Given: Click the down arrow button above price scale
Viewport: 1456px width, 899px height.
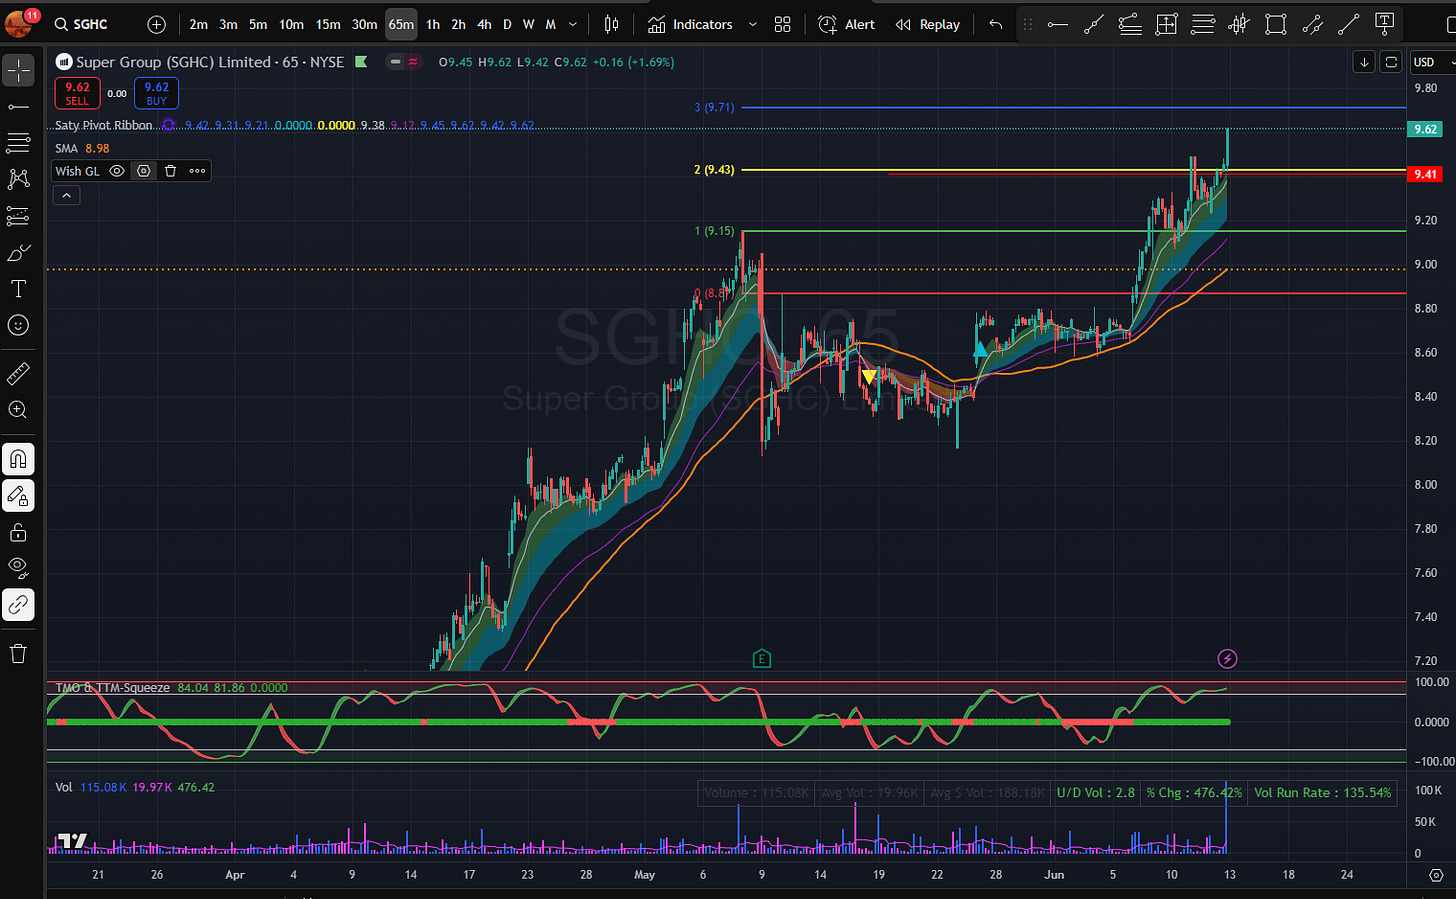Looking at the screenshot, I should [x=1364, y=62].
